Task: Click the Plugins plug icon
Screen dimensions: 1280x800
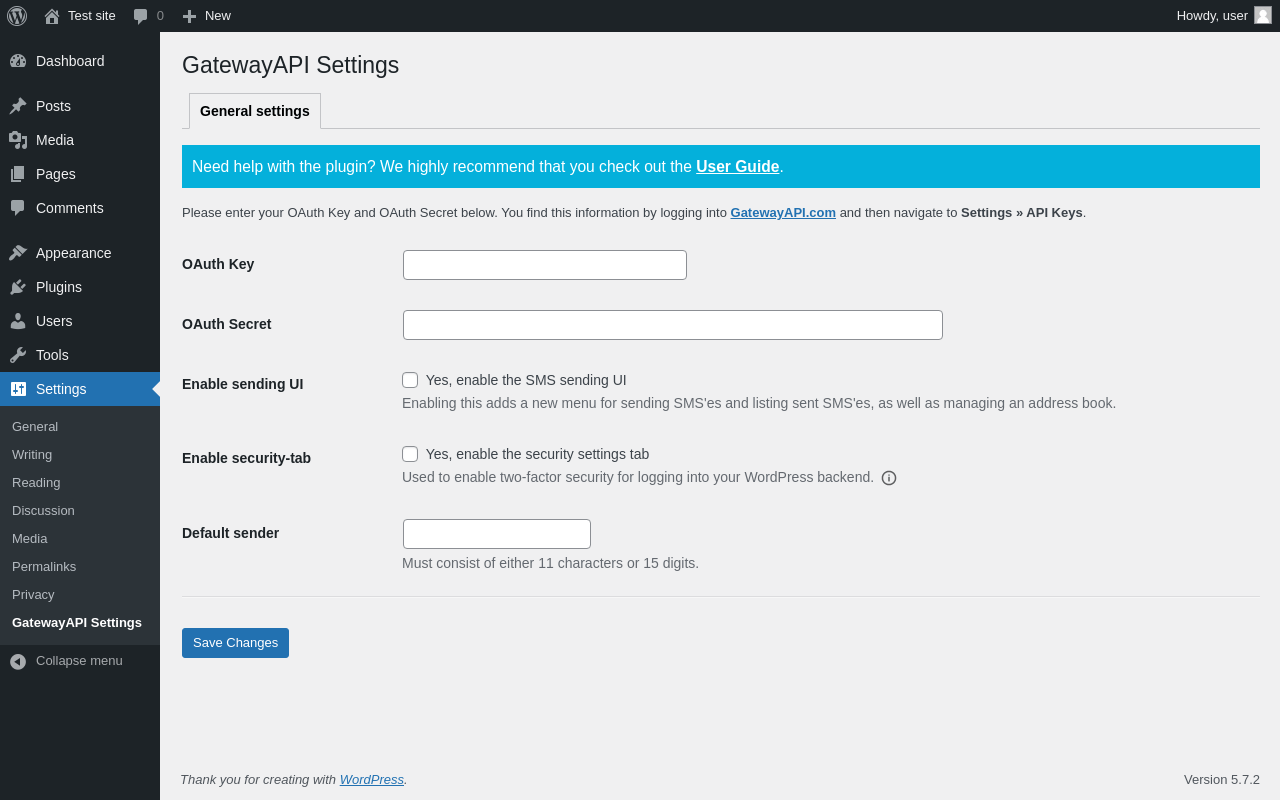Action: pyautogui.click(x=18, y=287)
